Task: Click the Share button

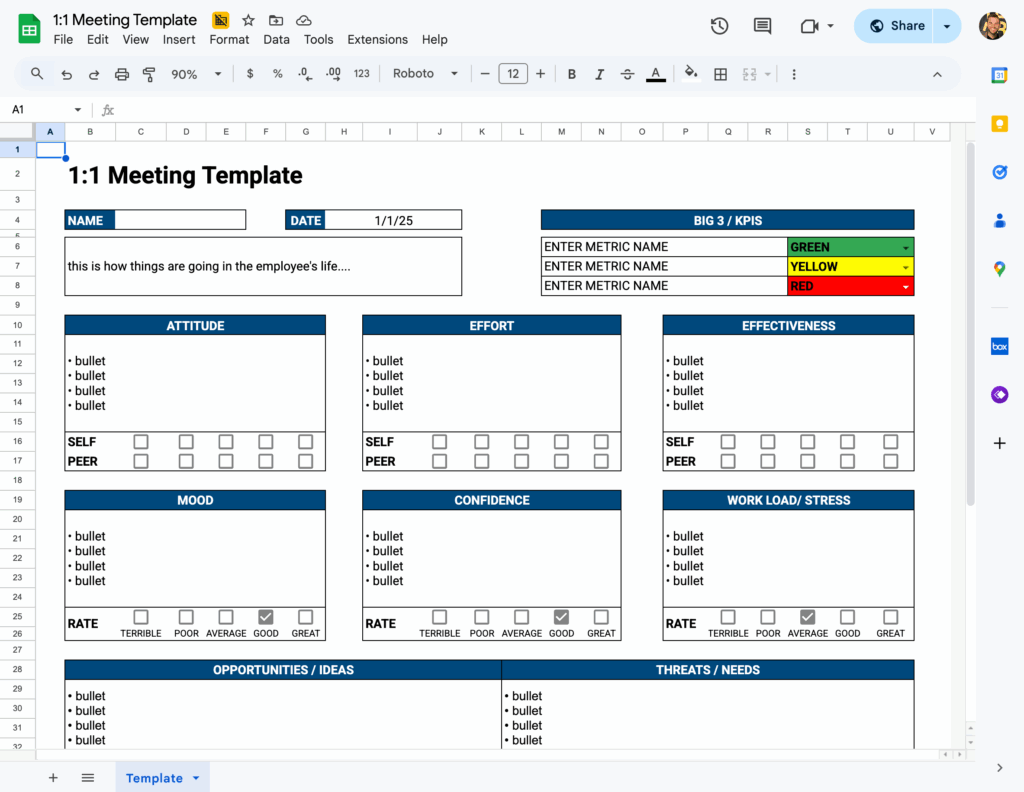Action: coord(895,26)
